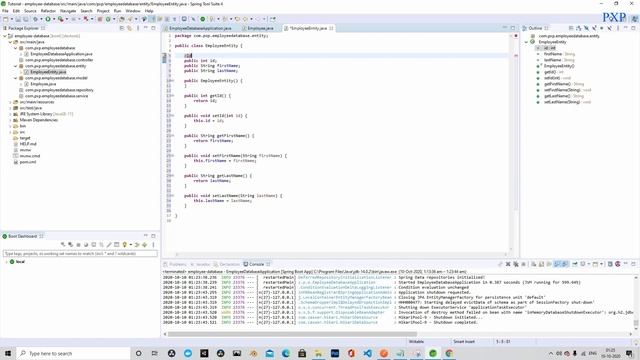
Task: Open the Mail app from the taskbar
Action: click(269, 353)
